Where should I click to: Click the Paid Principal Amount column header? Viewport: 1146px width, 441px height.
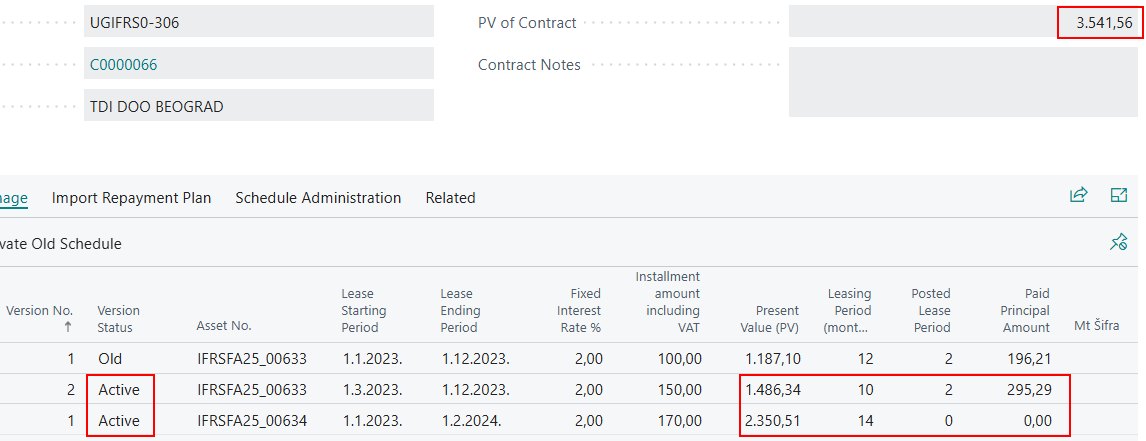click(1026, 310)
